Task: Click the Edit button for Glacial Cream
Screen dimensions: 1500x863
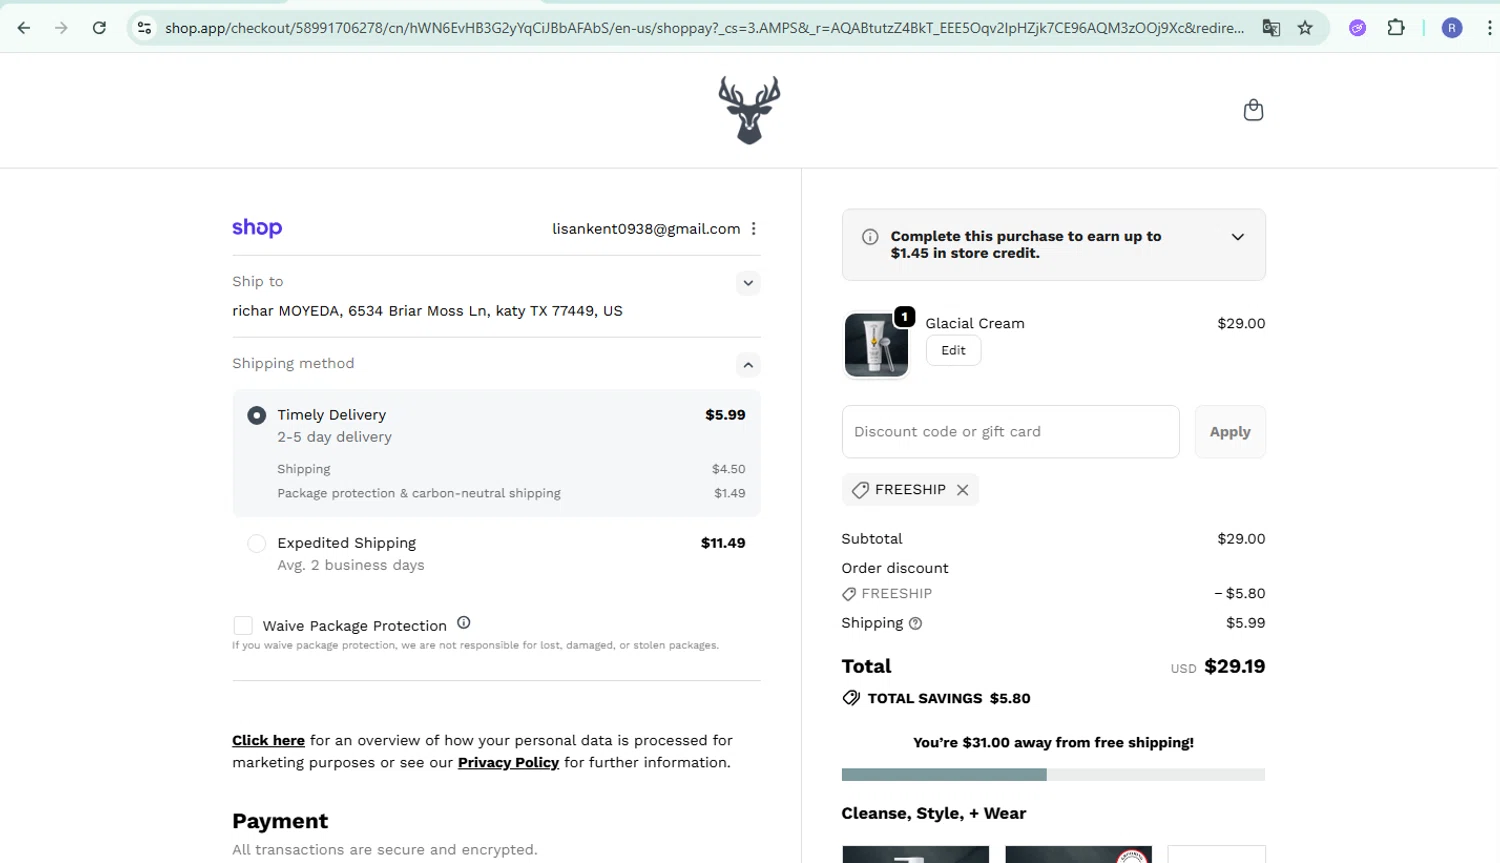Action: point(953,351)
